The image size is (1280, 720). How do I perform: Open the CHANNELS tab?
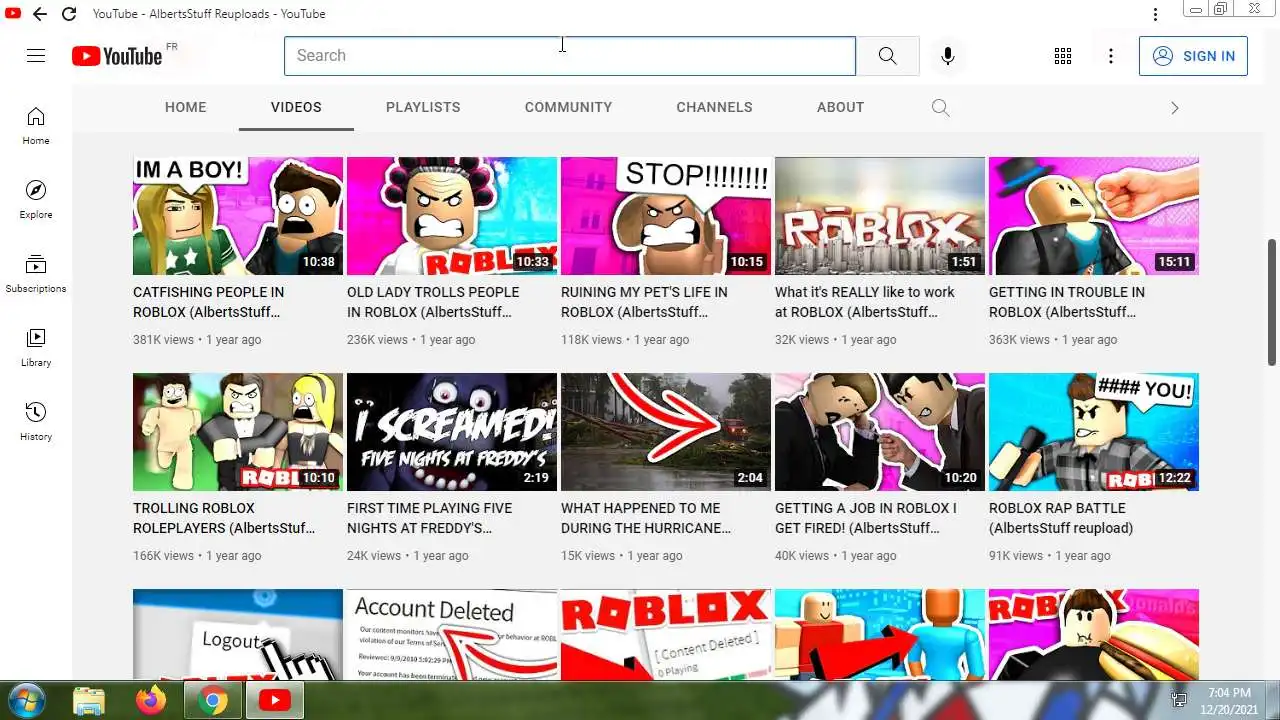714,107
